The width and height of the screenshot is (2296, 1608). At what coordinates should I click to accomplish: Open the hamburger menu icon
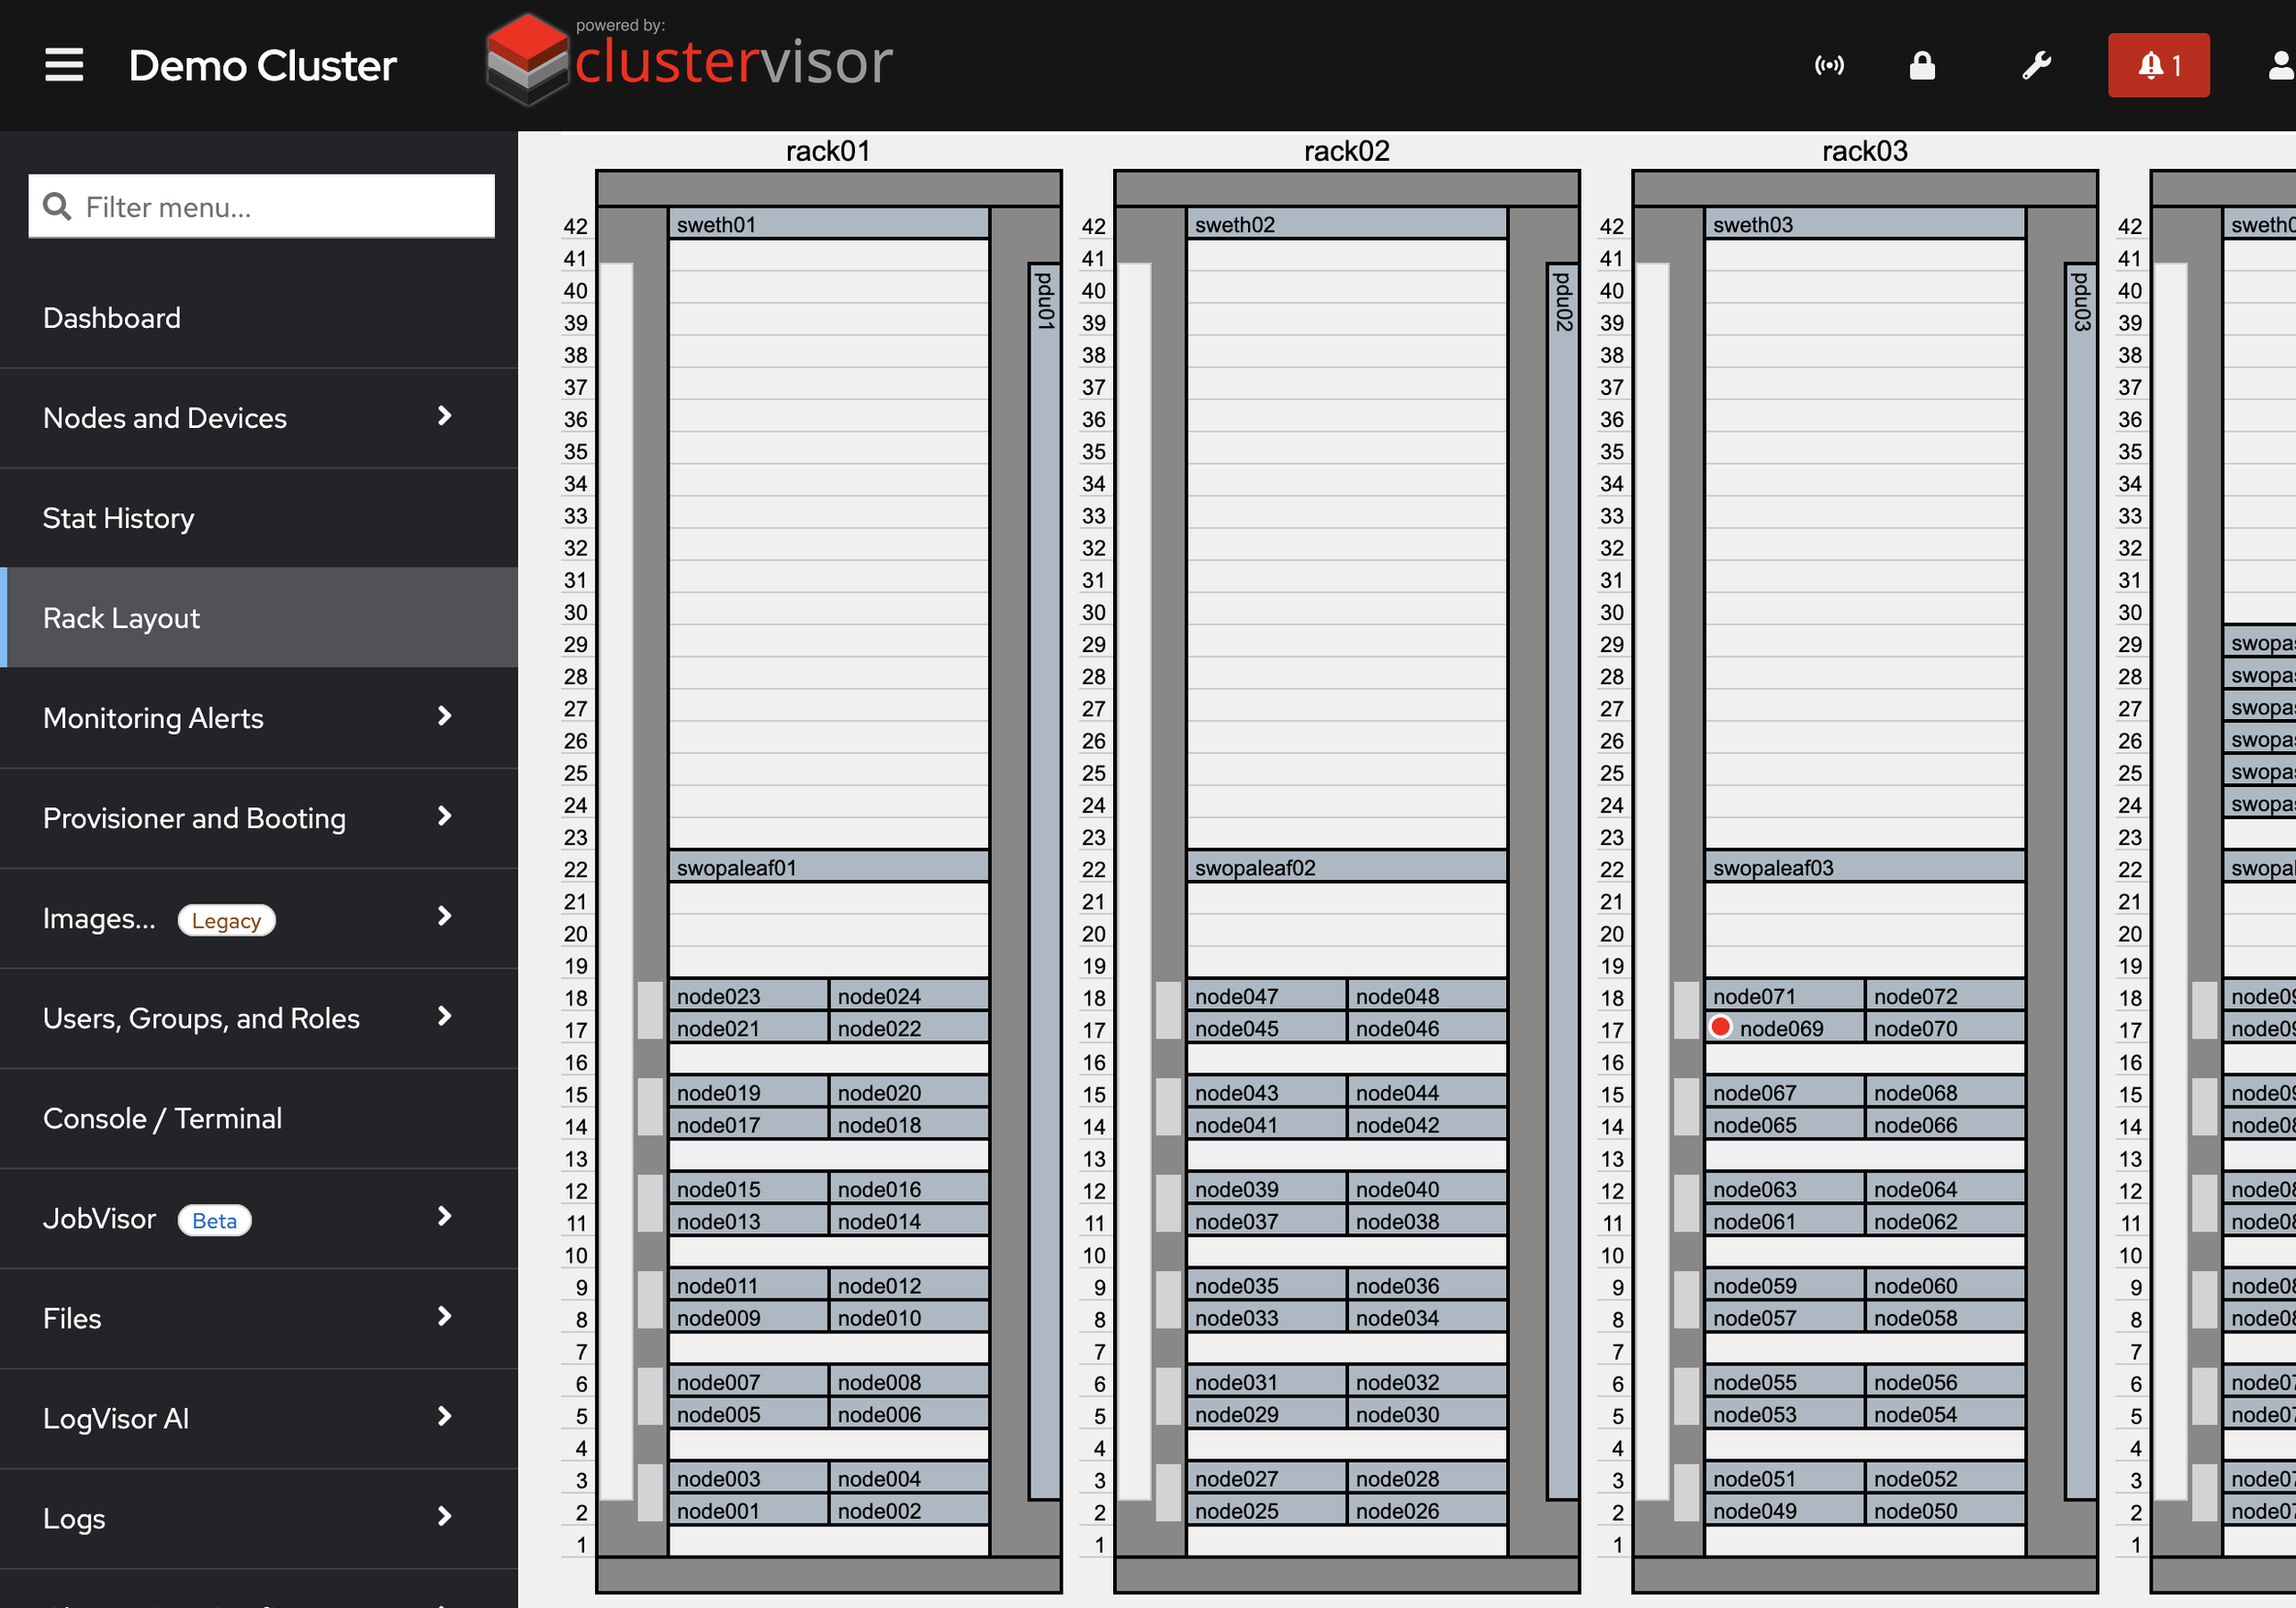point(64,65)
